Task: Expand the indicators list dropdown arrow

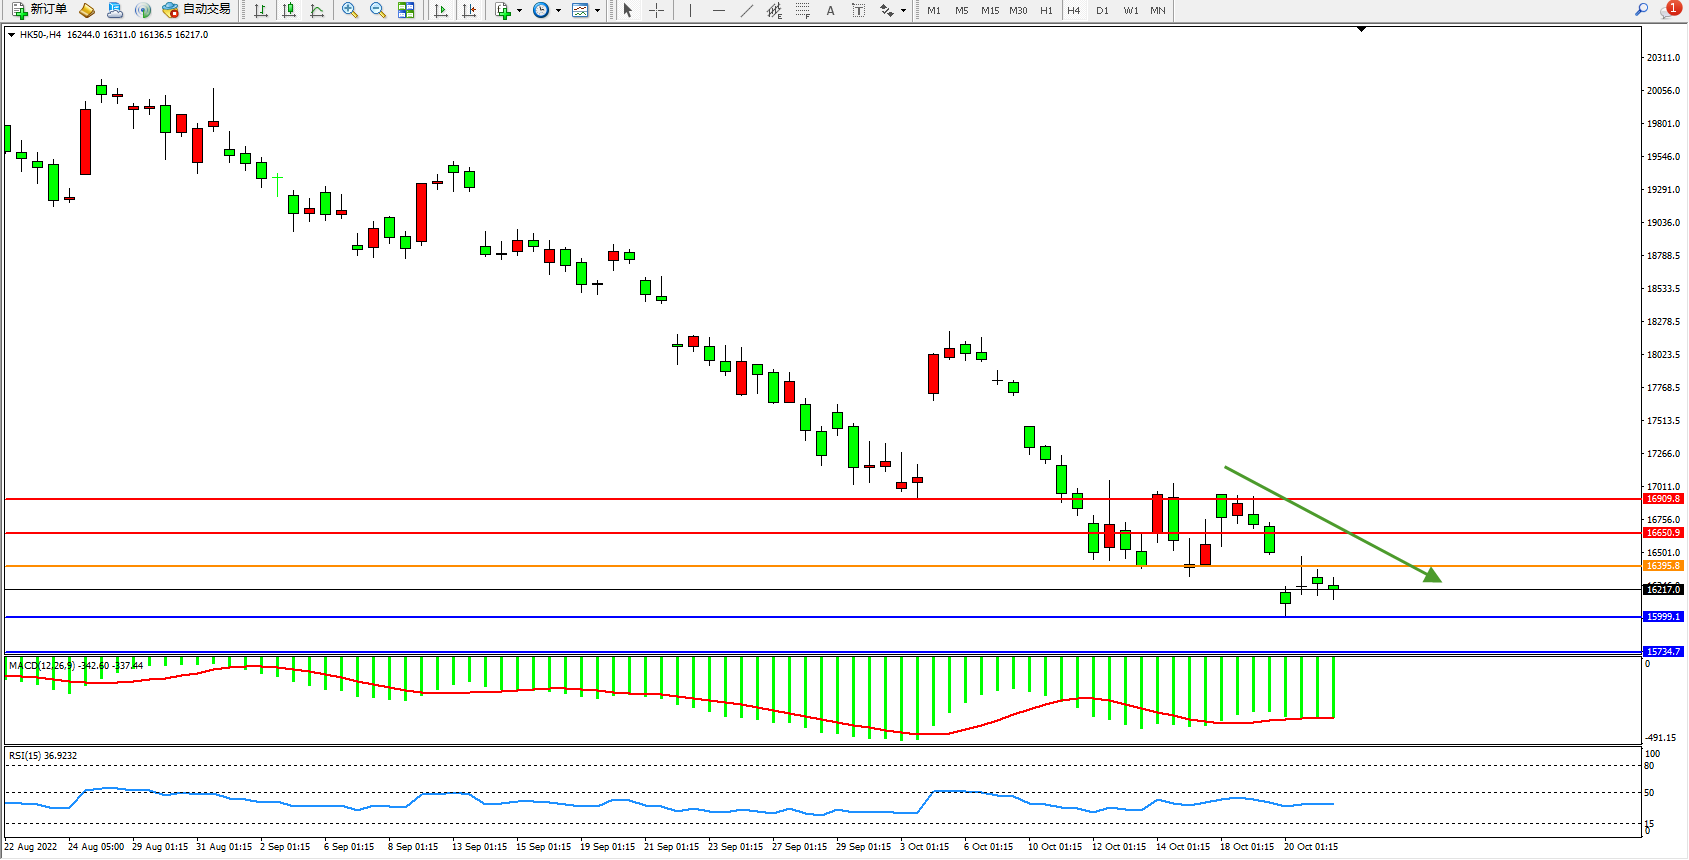Action: pos(519,10)
